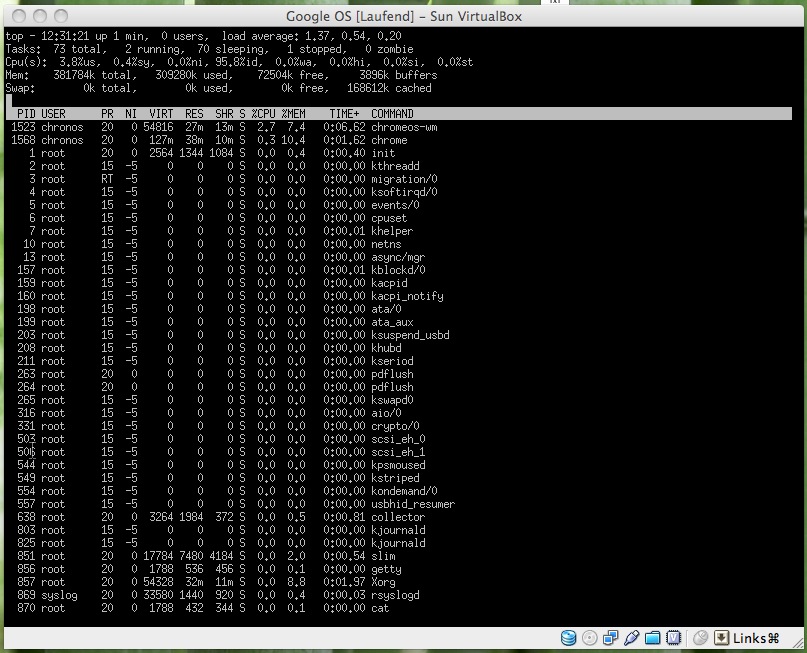Click the migration/0 command name

pos(404,179)
